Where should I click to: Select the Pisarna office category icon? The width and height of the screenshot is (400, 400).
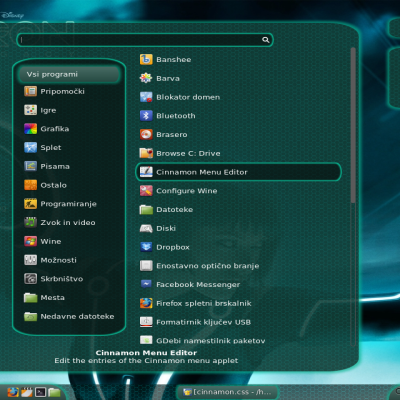click(x=30, y=166)
